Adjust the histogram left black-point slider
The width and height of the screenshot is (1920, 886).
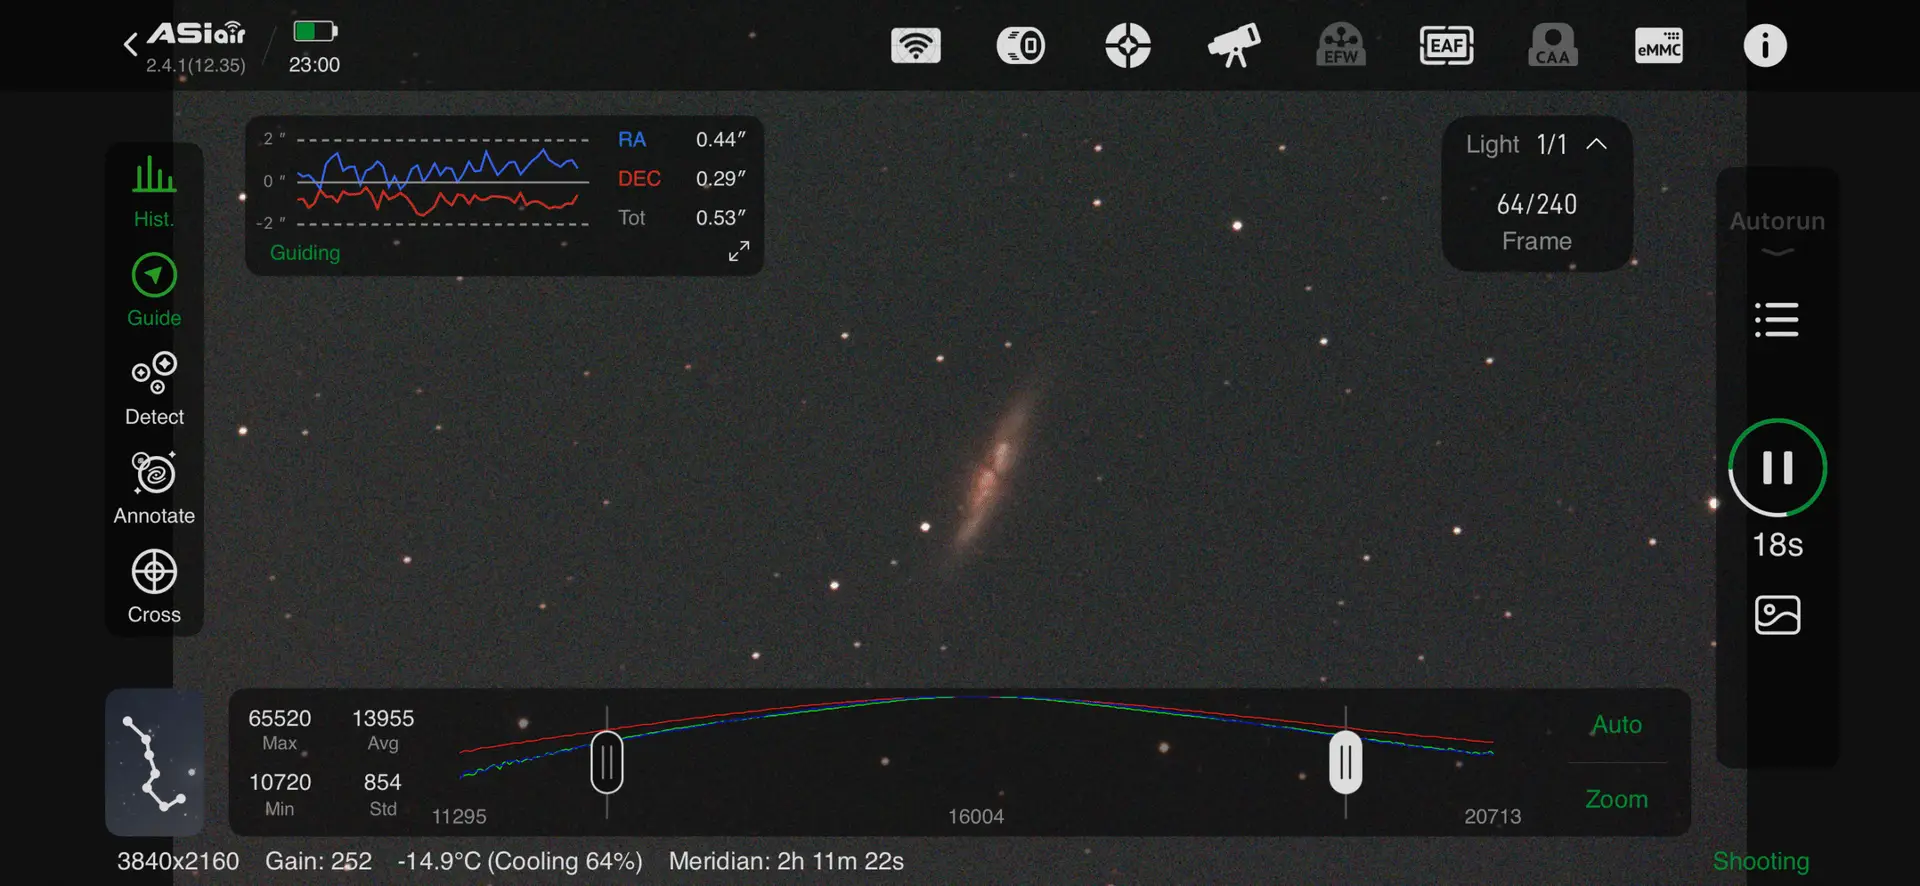tap(607, 762)
